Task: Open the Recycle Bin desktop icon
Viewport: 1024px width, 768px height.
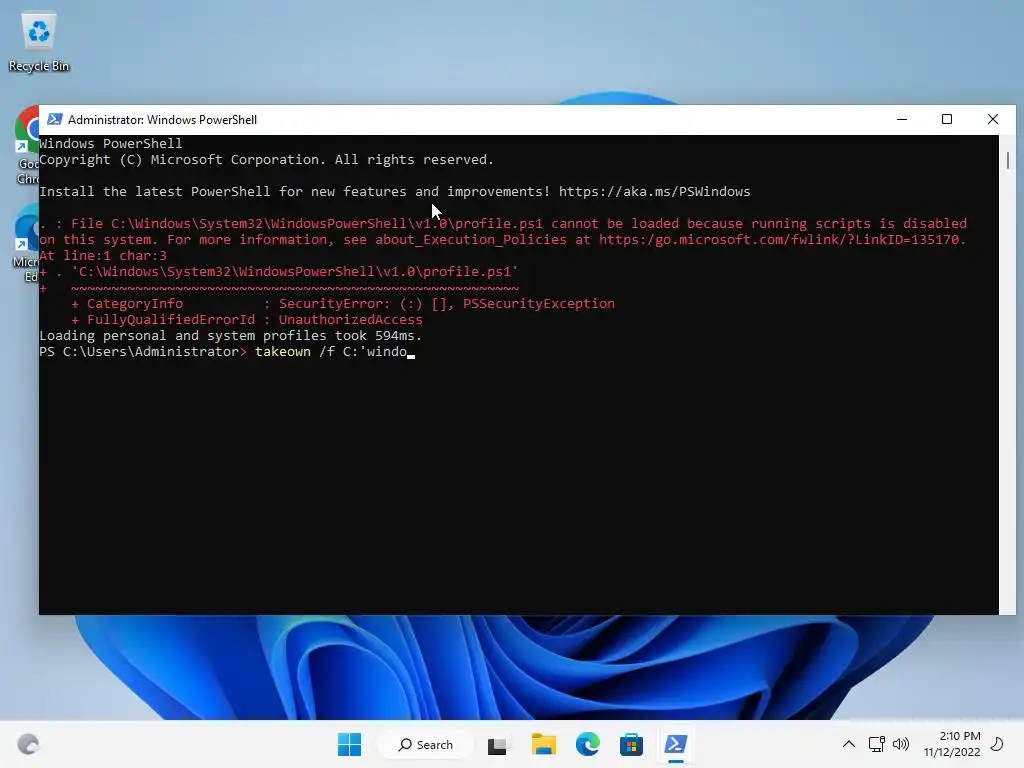Action: coord(39,42)
